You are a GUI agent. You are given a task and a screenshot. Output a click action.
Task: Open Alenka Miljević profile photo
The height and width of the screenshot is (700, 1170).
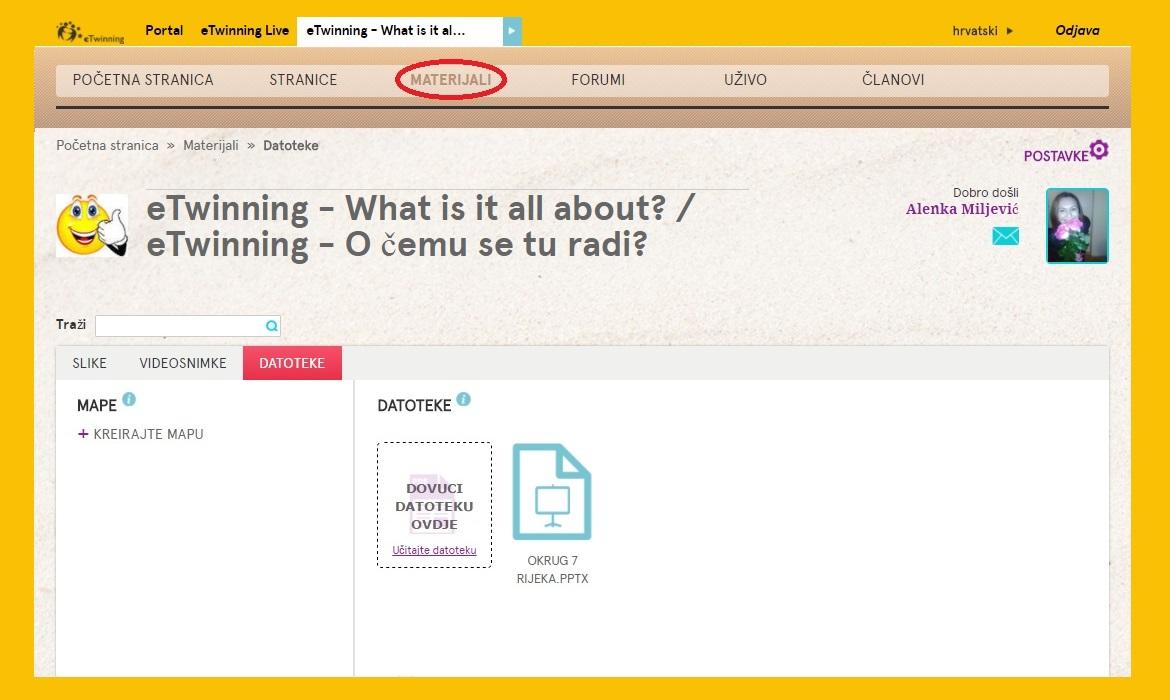coord(1077,226)
